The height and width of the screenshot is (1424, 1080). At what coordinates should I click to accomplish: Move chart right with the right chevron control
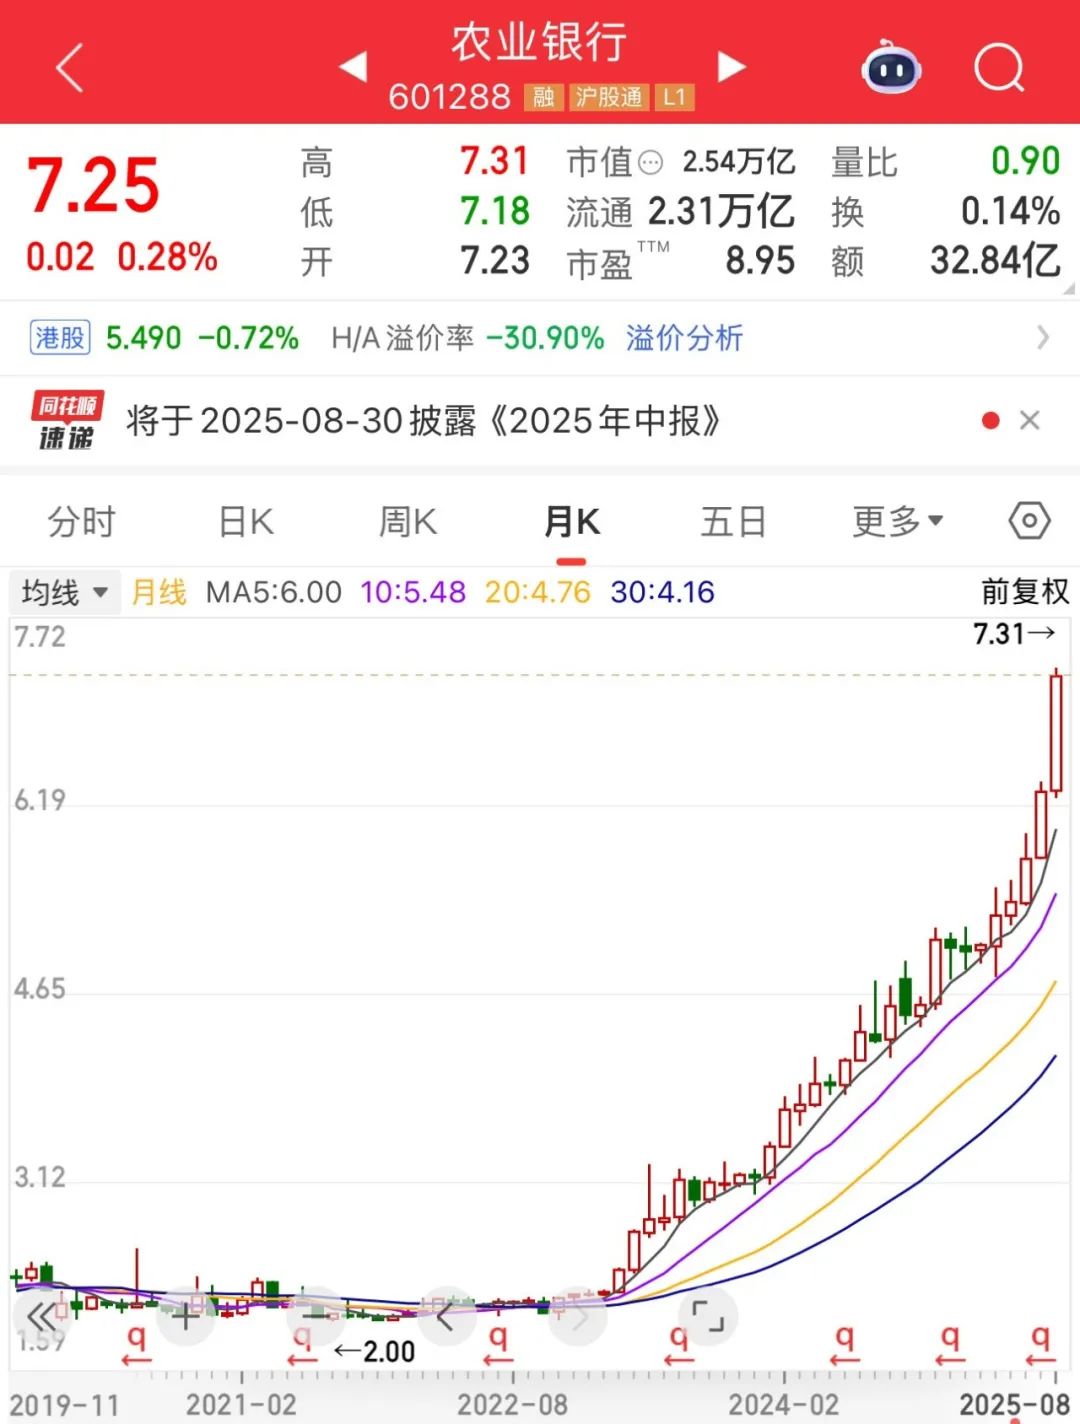[578, 1316]
